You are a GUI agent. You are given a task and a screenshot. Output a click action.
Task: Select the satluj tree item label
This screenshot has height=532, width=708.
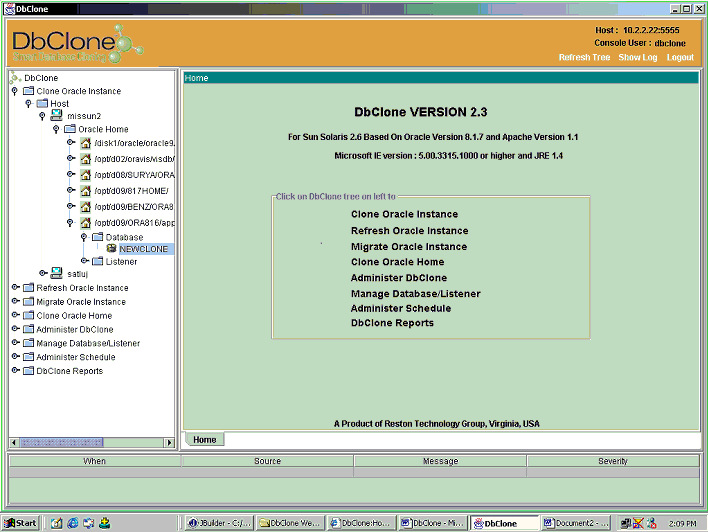[x=77, y=274]
